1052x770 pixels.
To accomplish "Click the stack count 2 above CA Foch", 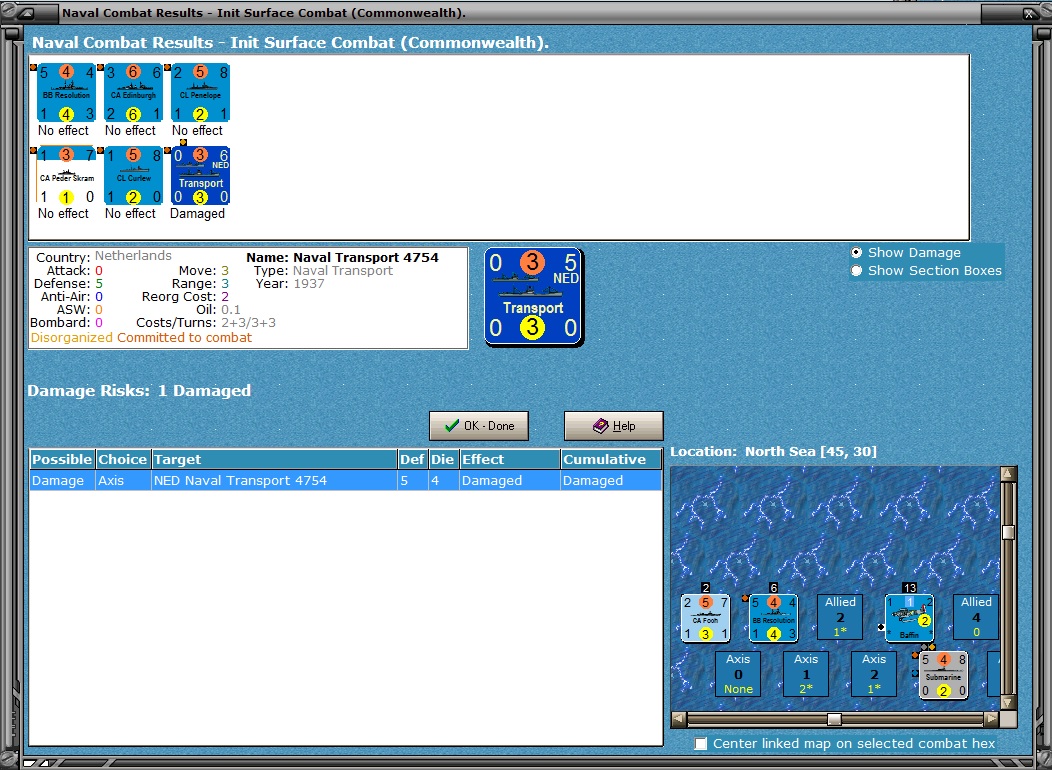I will [705, 588].
